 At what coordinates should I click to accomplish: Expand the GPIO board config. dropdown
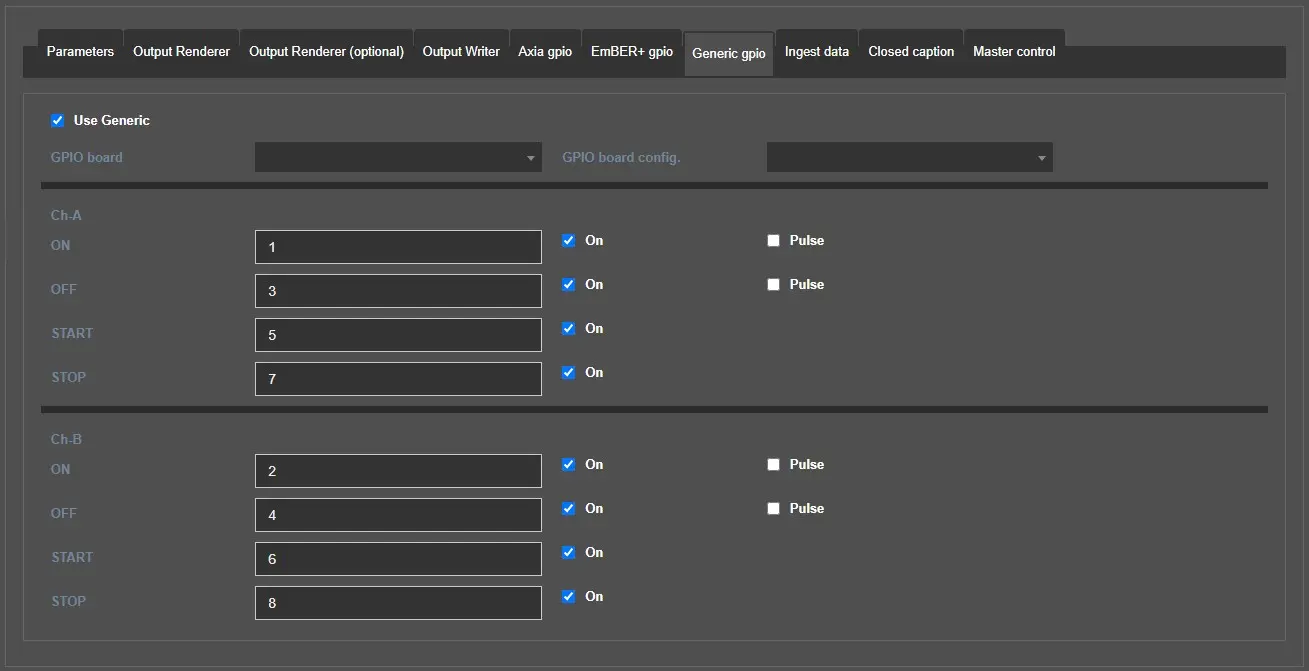tap(909, 158)
